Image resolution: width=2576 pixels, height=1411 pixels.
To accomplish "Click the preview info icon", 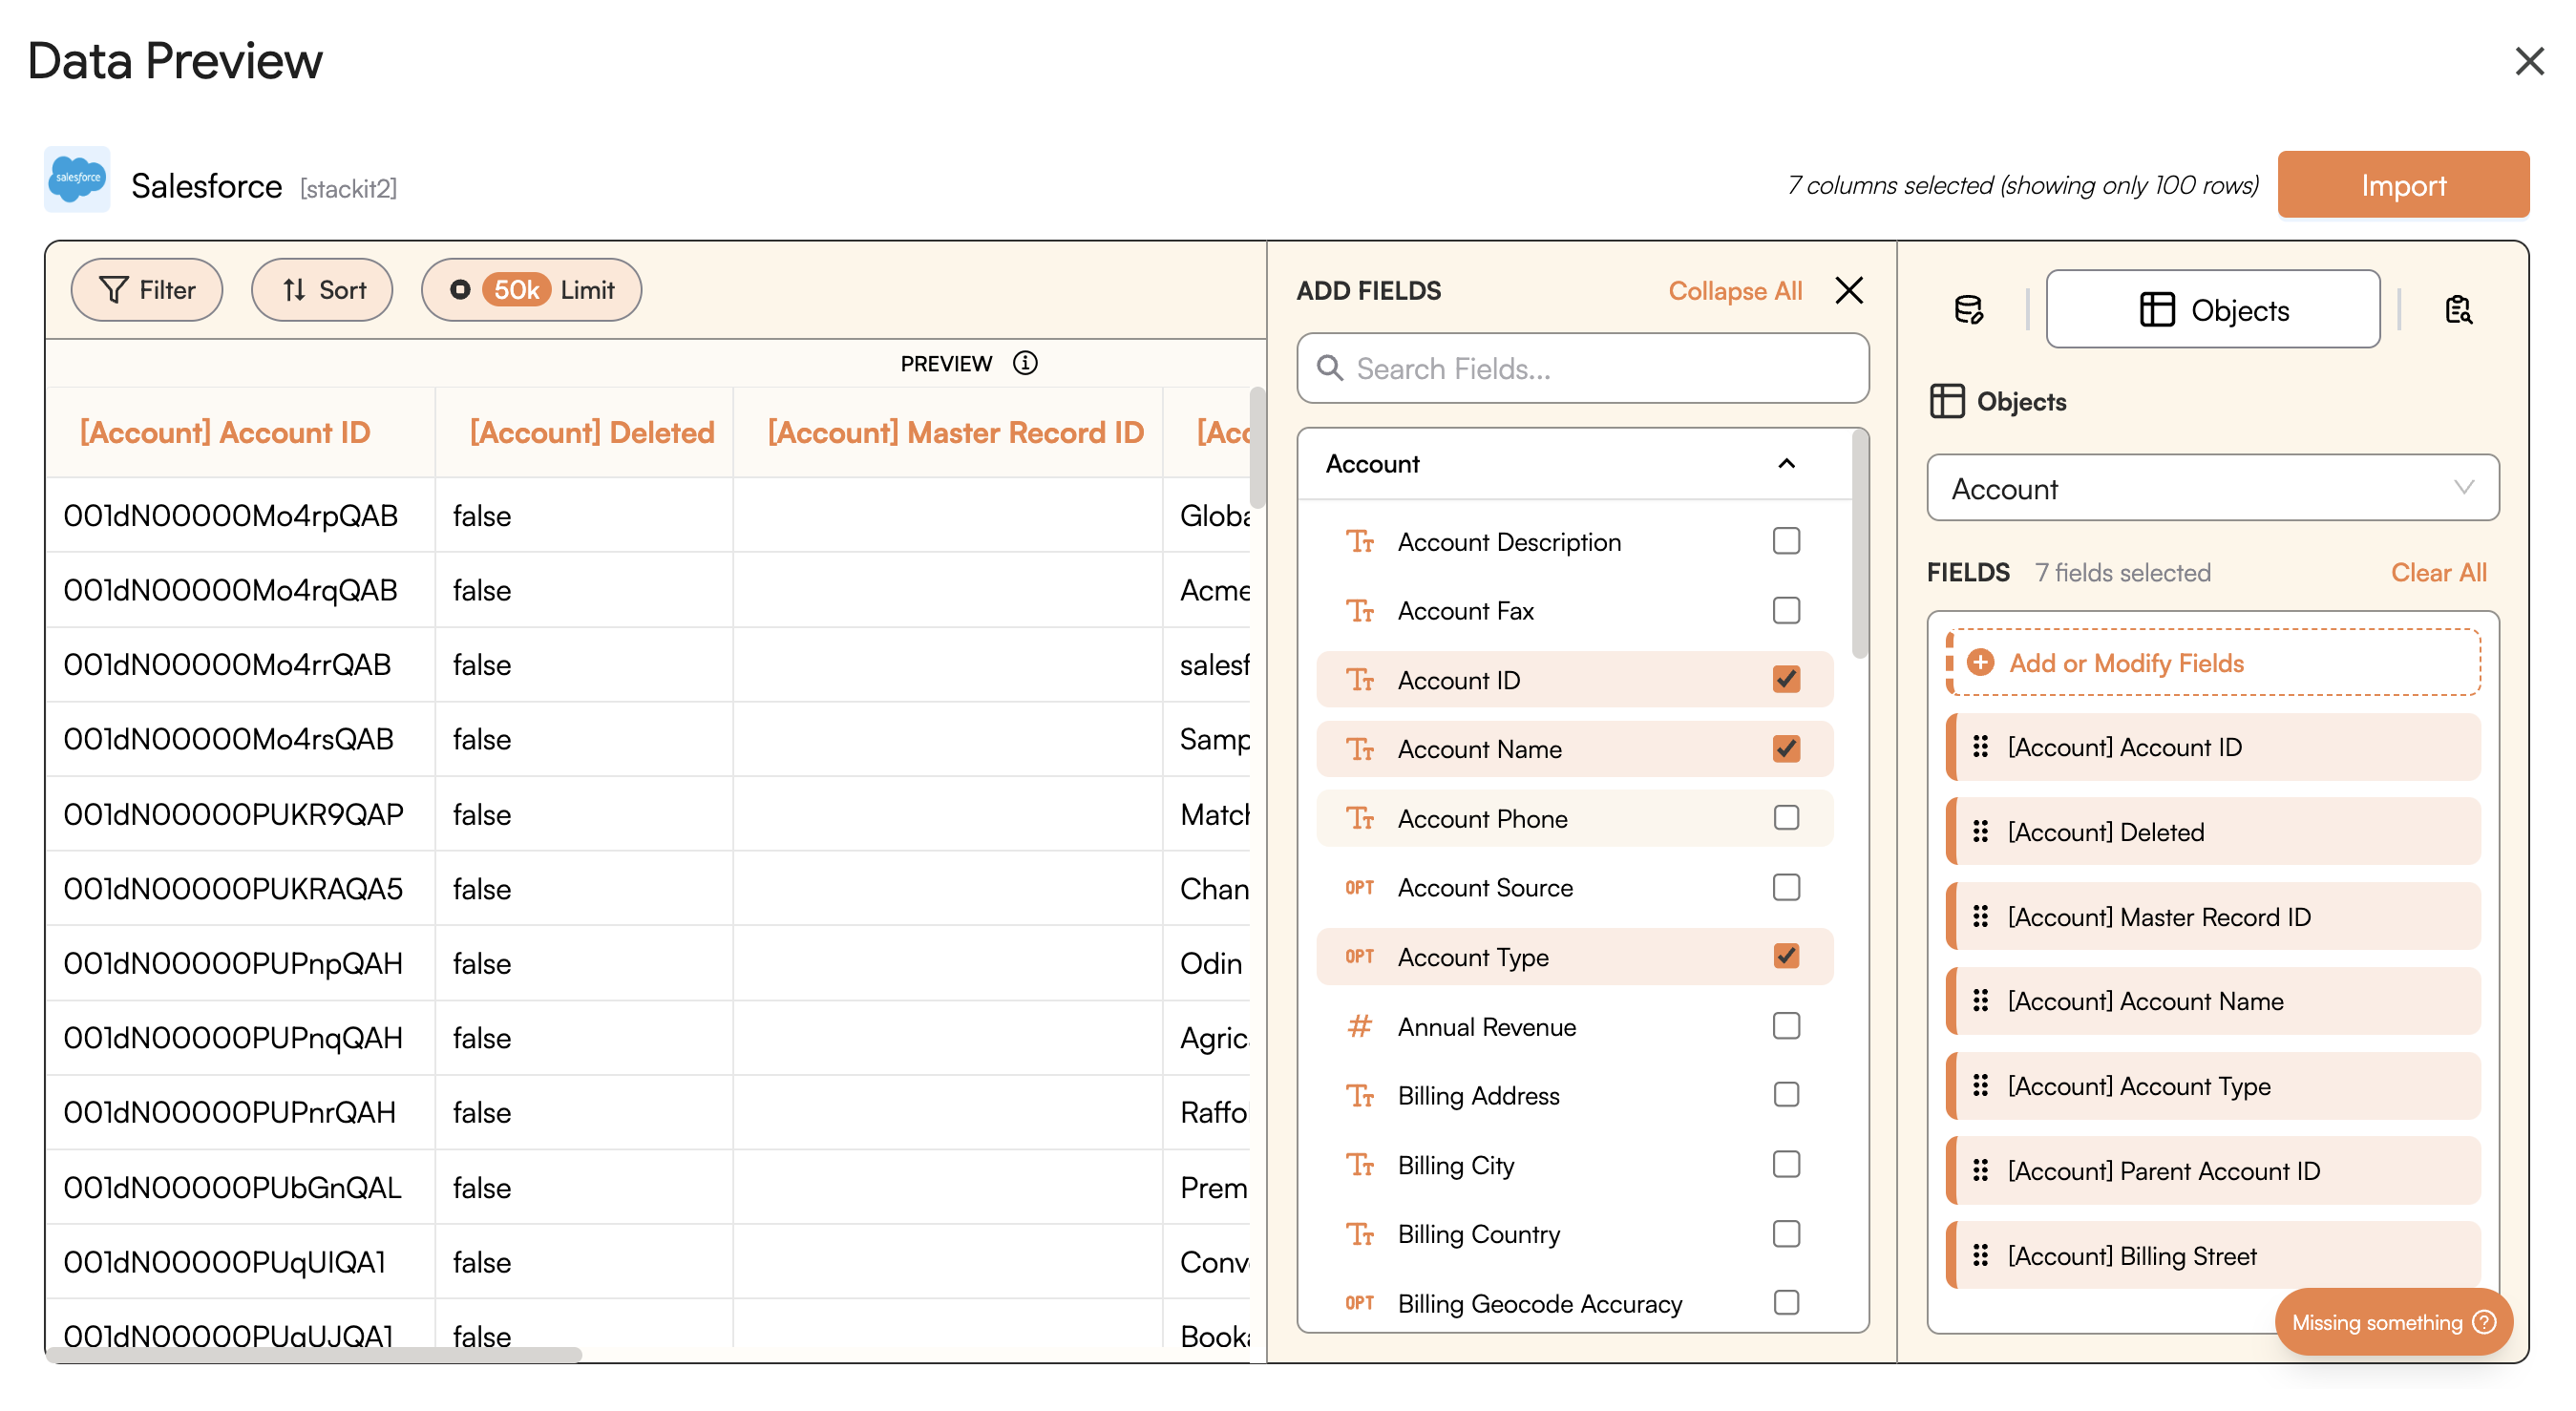I will coord(1025,363).
